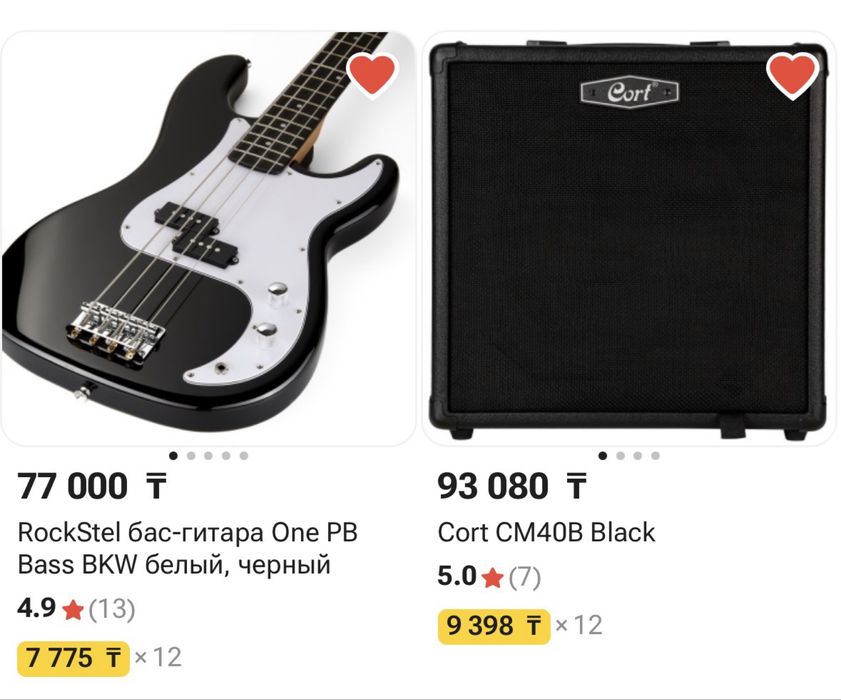Screen dimensions: 841x700
Task: View the 13 reviews for the bass guitar
Action: click(112, 608)
